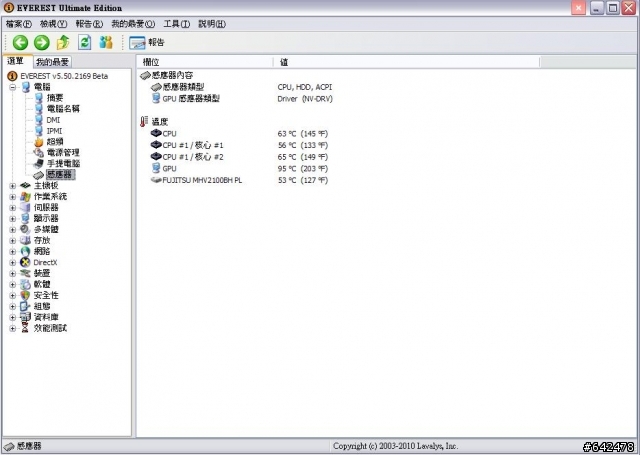Open the 檢視(V) menu

[53, 24]
